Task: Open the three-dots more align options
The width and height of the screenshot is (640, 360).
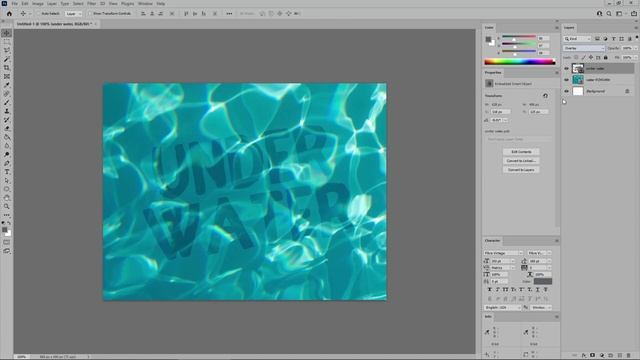Action: click(229, 13)
